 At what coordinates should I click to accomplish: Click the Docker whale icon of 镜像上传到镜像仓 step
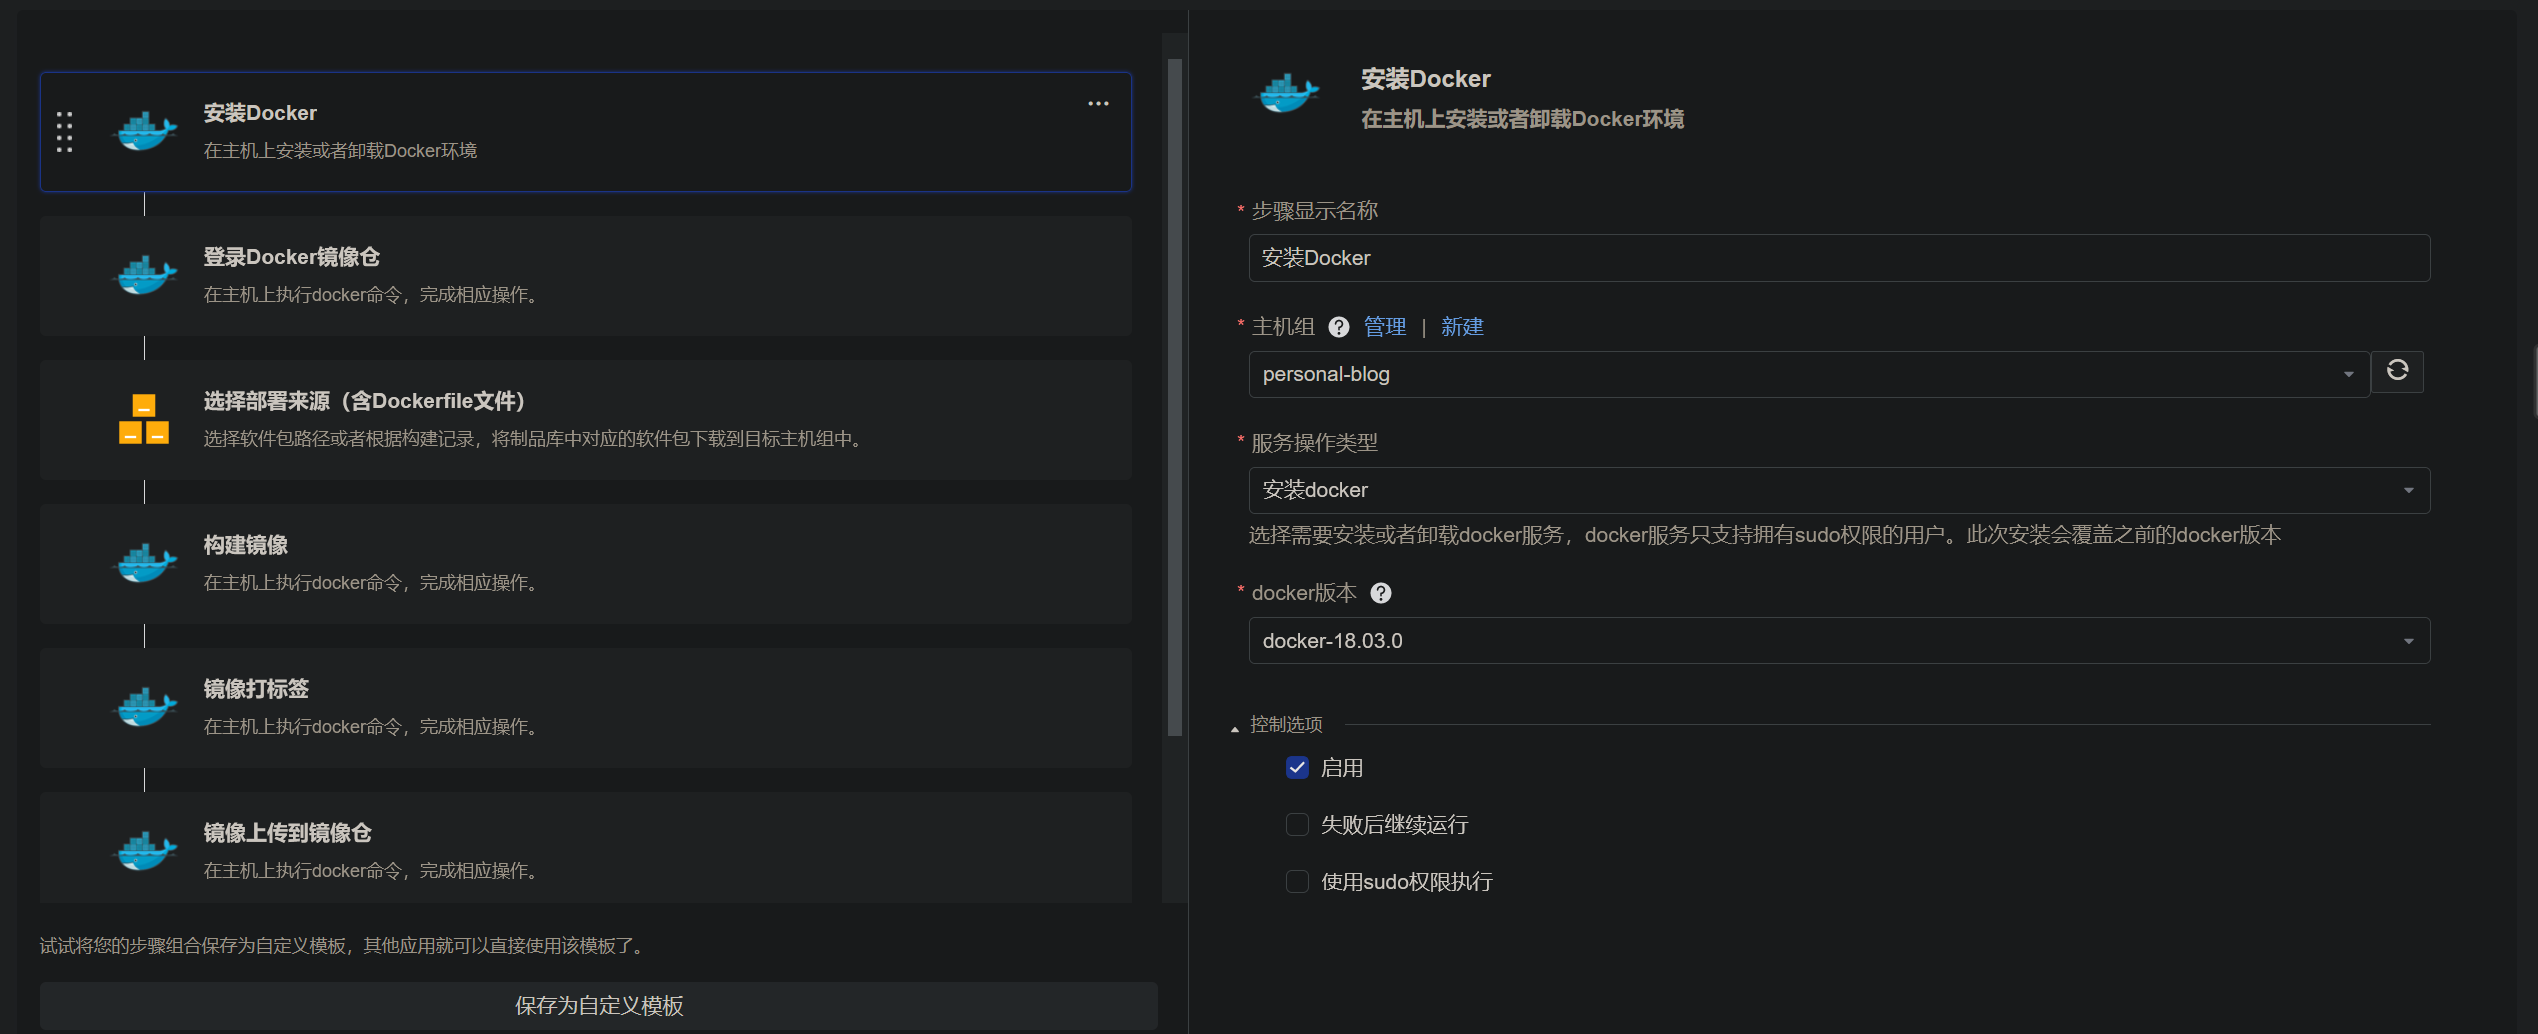point(146,851)
